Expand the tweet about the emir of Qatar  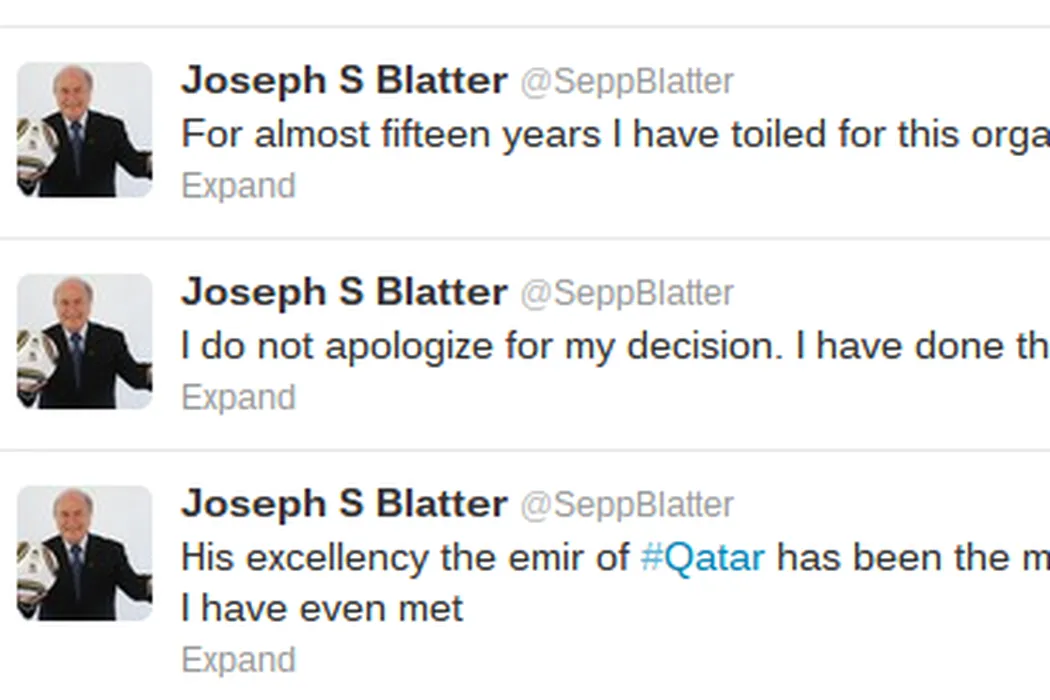pyautogui.click(x=238, y=660)
